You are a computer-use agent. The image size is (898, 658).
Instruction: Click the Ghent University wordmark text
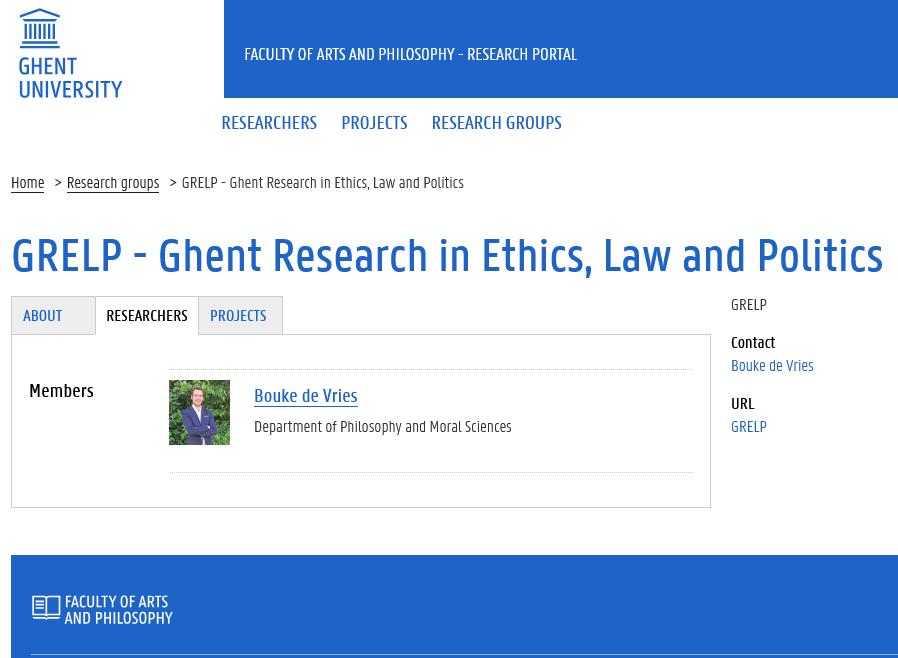70,78
